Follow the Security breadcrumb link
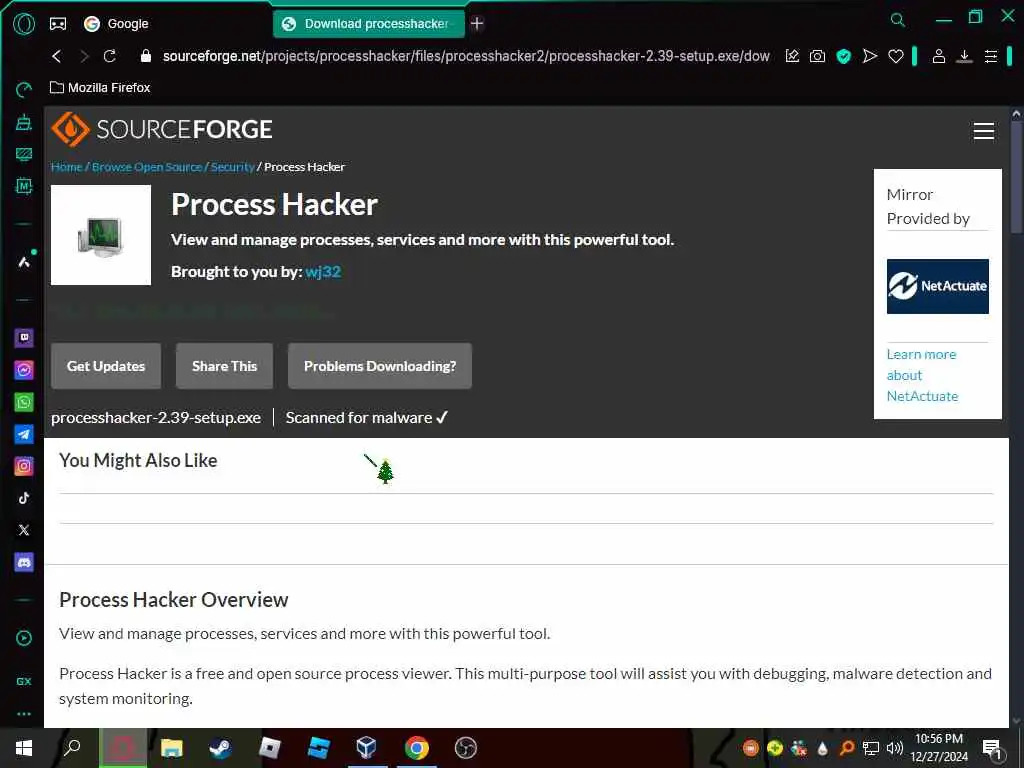The height and width of the screenshot is (768, 1024). click(232, 167)
